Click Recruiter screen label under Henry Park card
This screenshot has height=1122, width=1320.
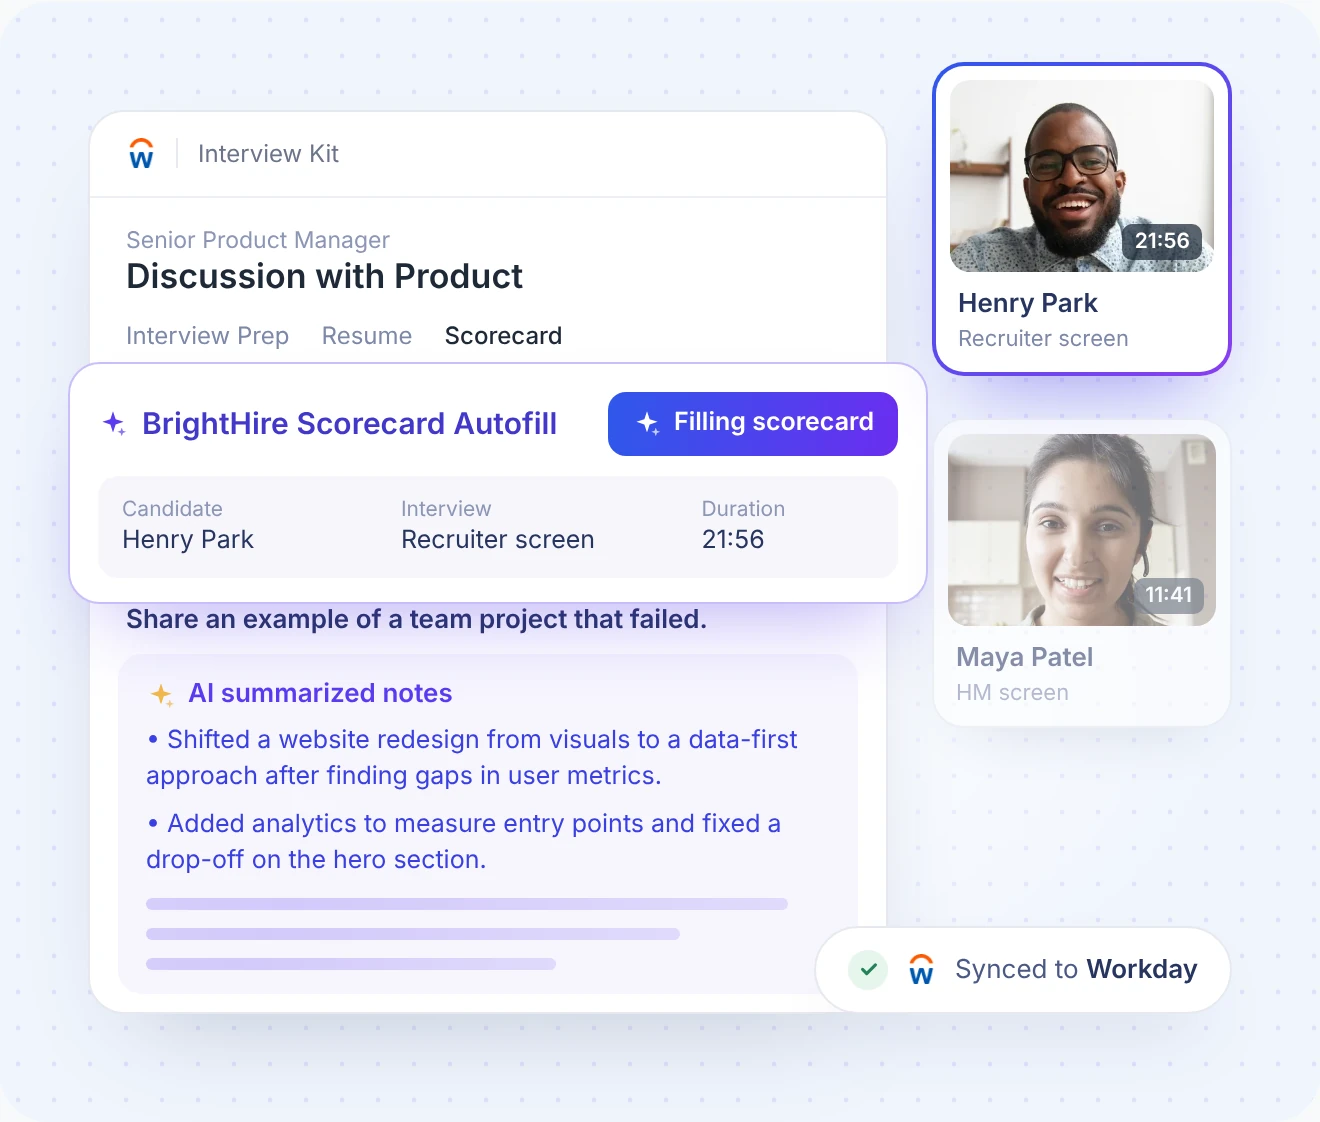click(x=1043, y=339)
